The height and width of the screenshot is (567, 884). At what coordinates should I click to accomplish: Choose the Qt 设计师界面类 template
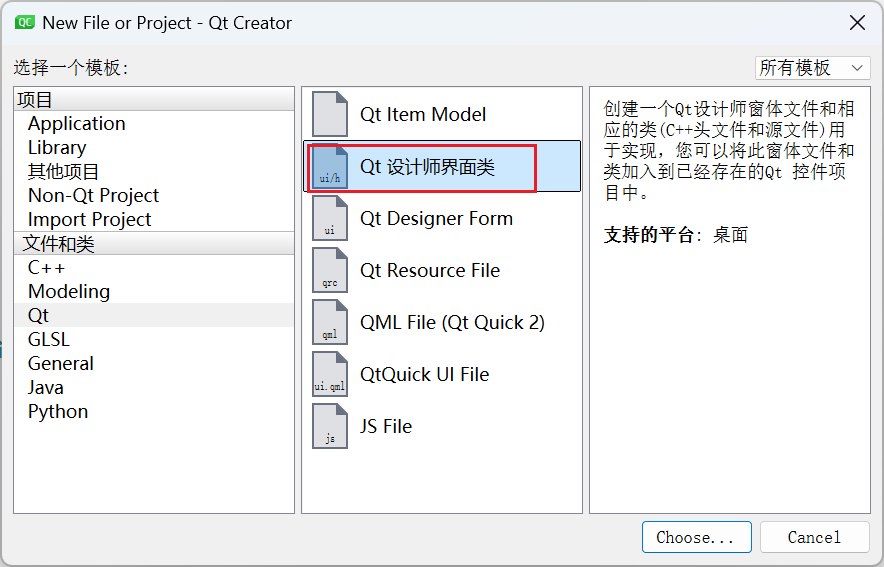[442, 166]
